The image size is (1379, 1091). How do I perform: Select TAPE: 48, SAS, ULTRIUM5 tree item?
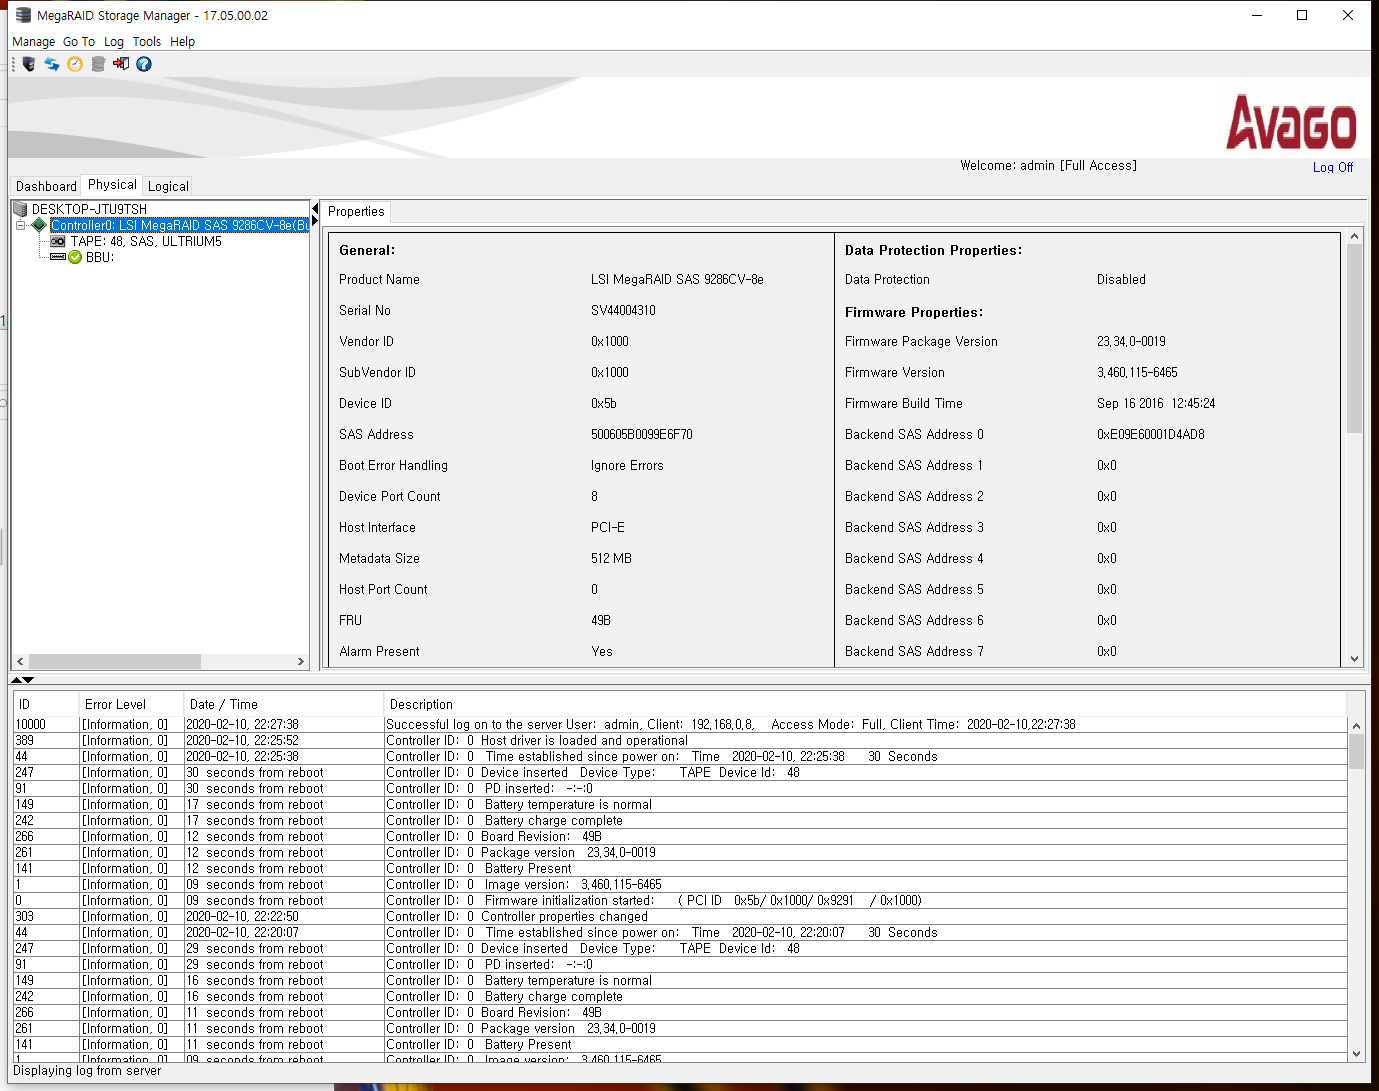(146, 241)
